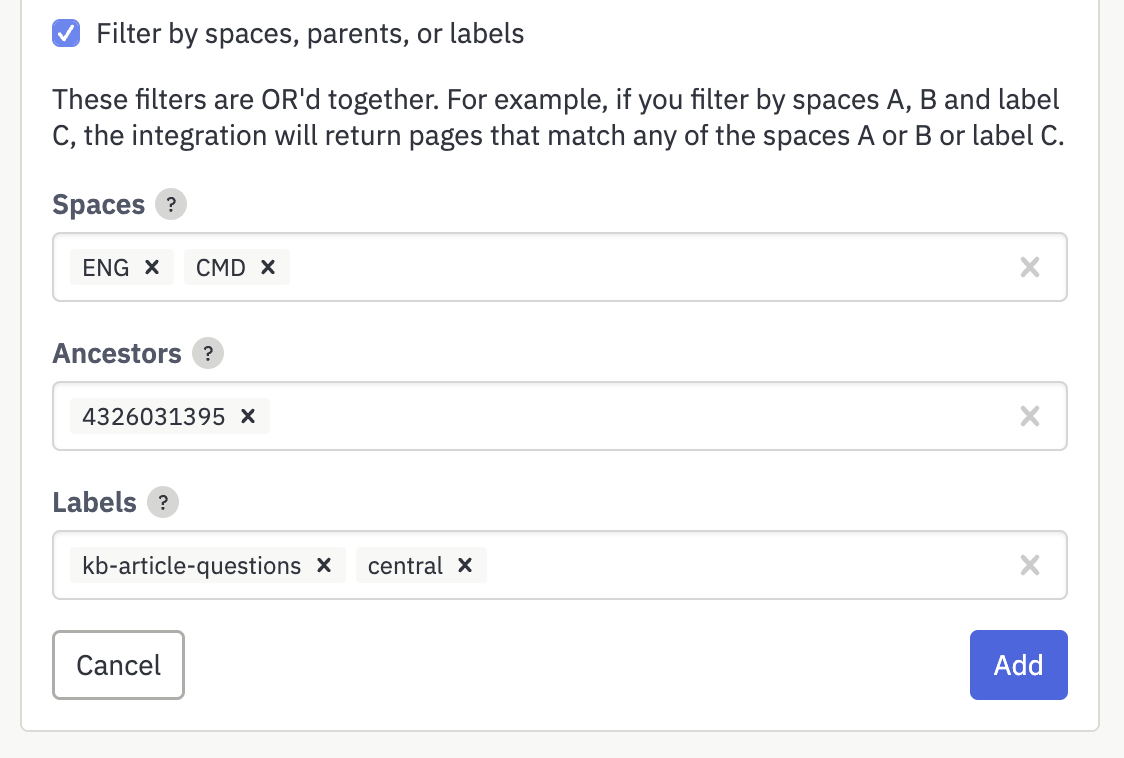
Task: Focus the Spaces input field
Action: 645,267
